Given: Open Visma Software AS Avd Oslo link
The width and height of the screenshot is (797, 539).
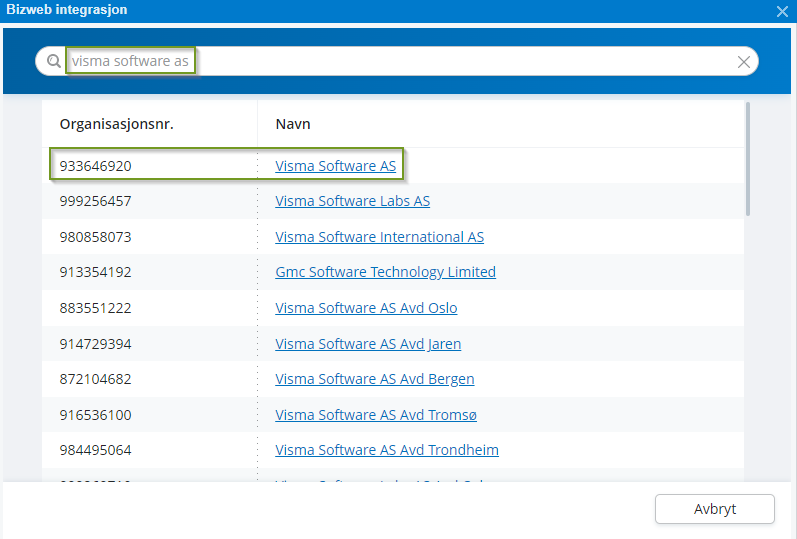Looking at the screenshot, I should [x=366, y=308].
